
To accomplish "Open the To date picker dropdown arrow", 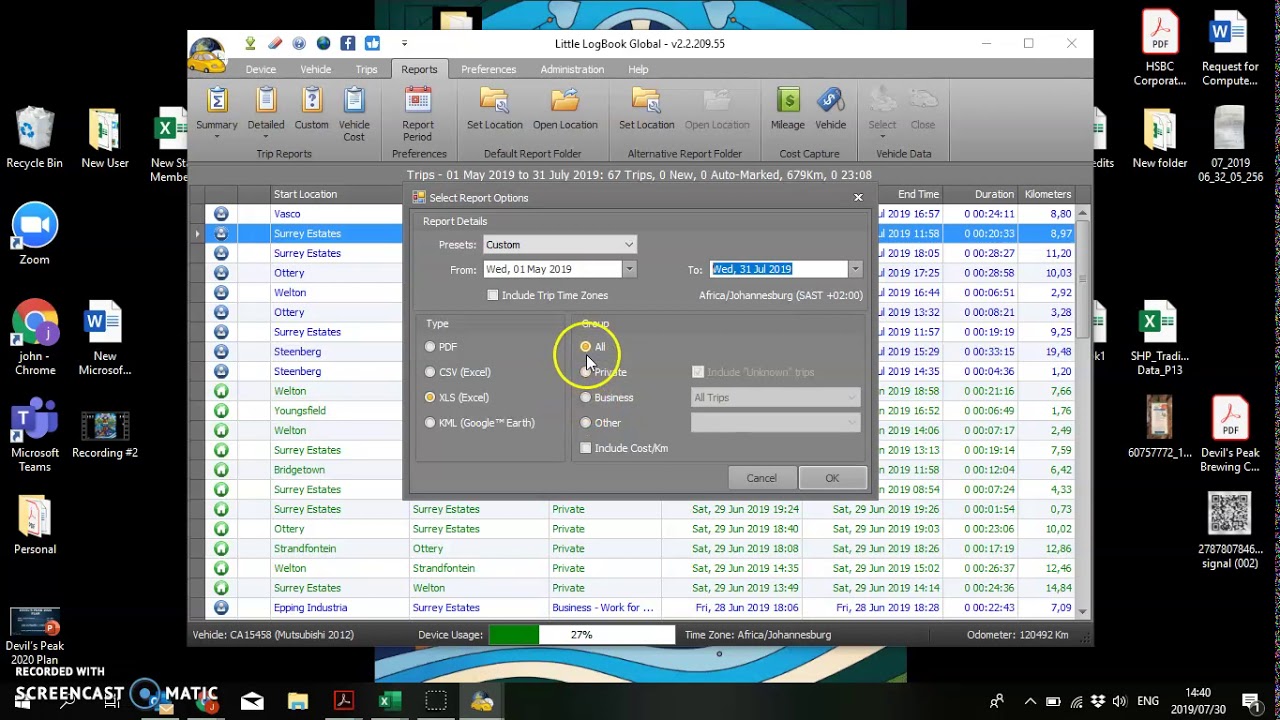I will point(855,269).
